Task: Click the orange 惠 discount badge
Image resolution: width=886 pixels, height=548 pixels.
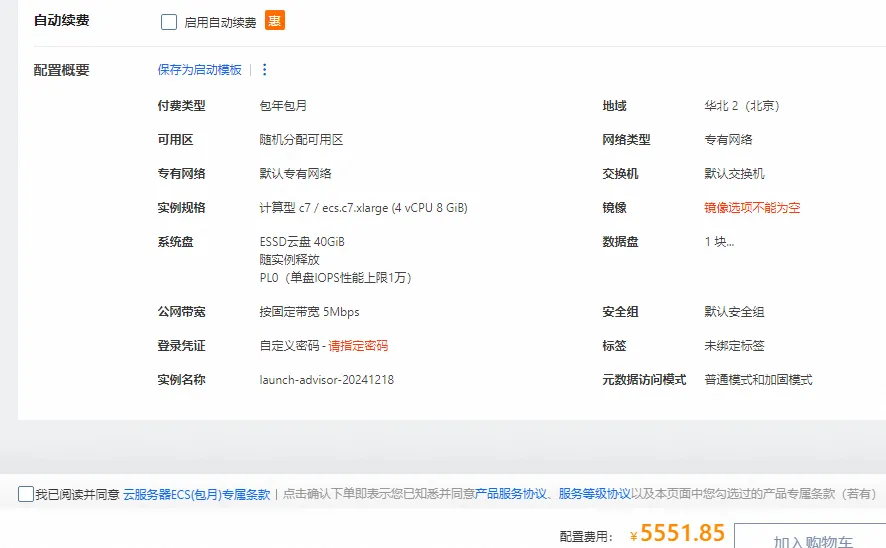Action: click(275, 21)
